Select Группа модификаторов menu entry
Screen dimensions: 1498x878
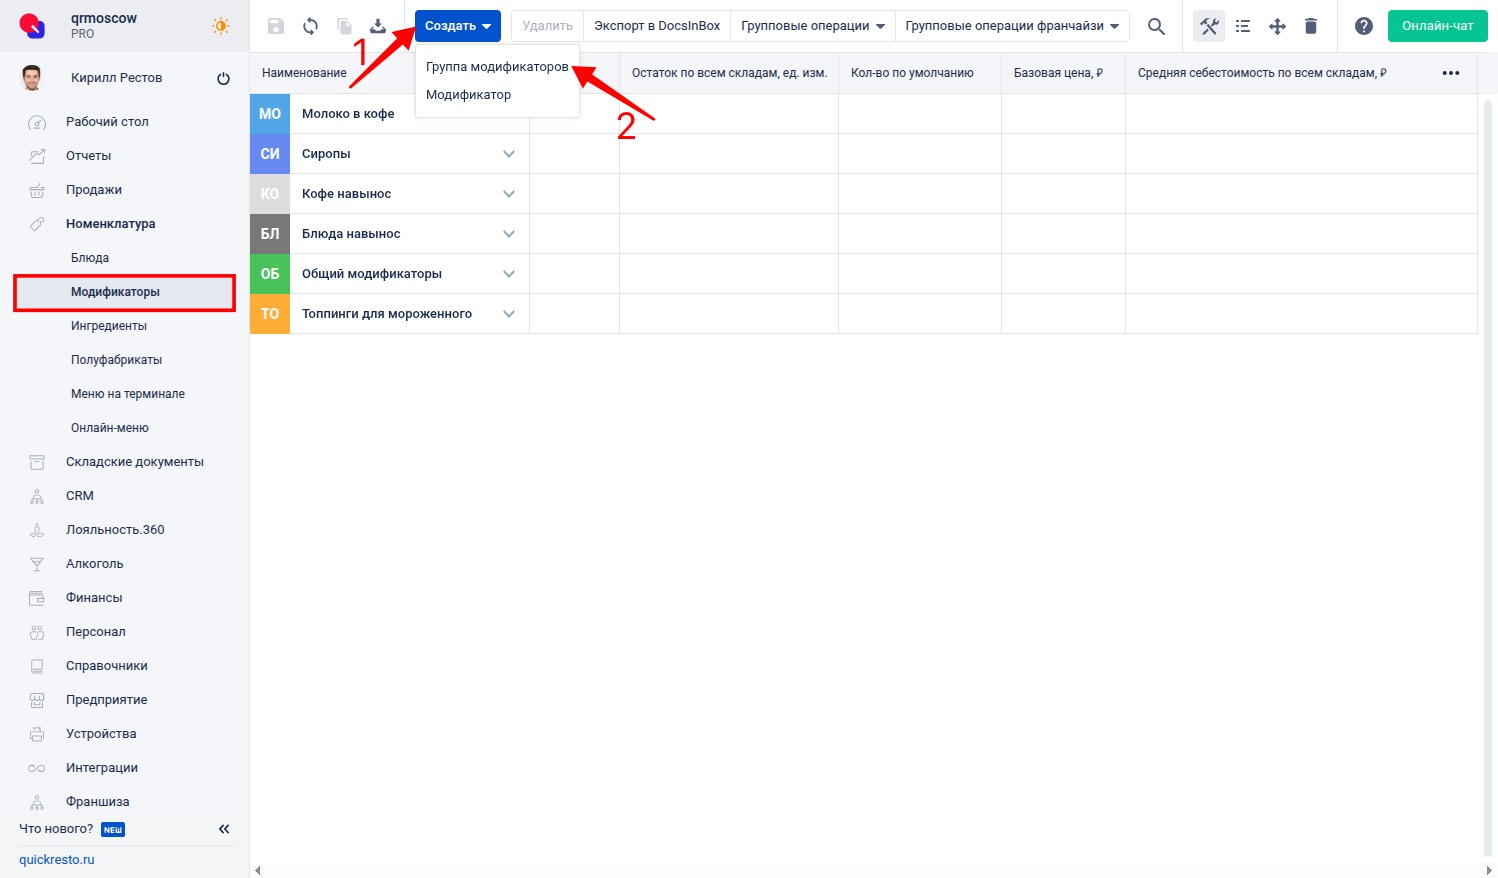point(497,67)
